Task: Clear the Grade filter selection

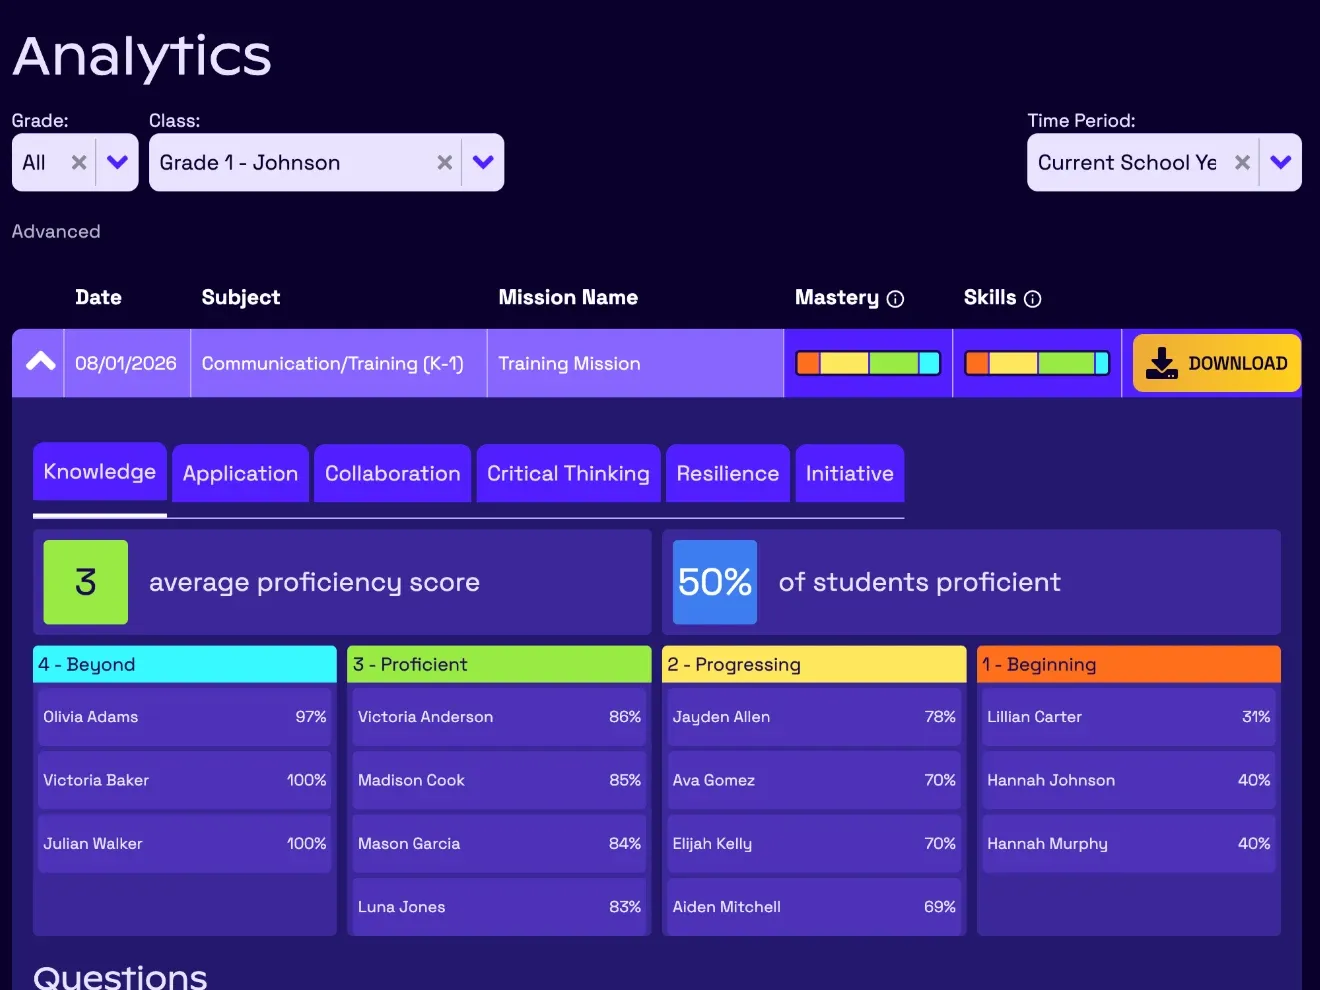Action: click(79, 162)
